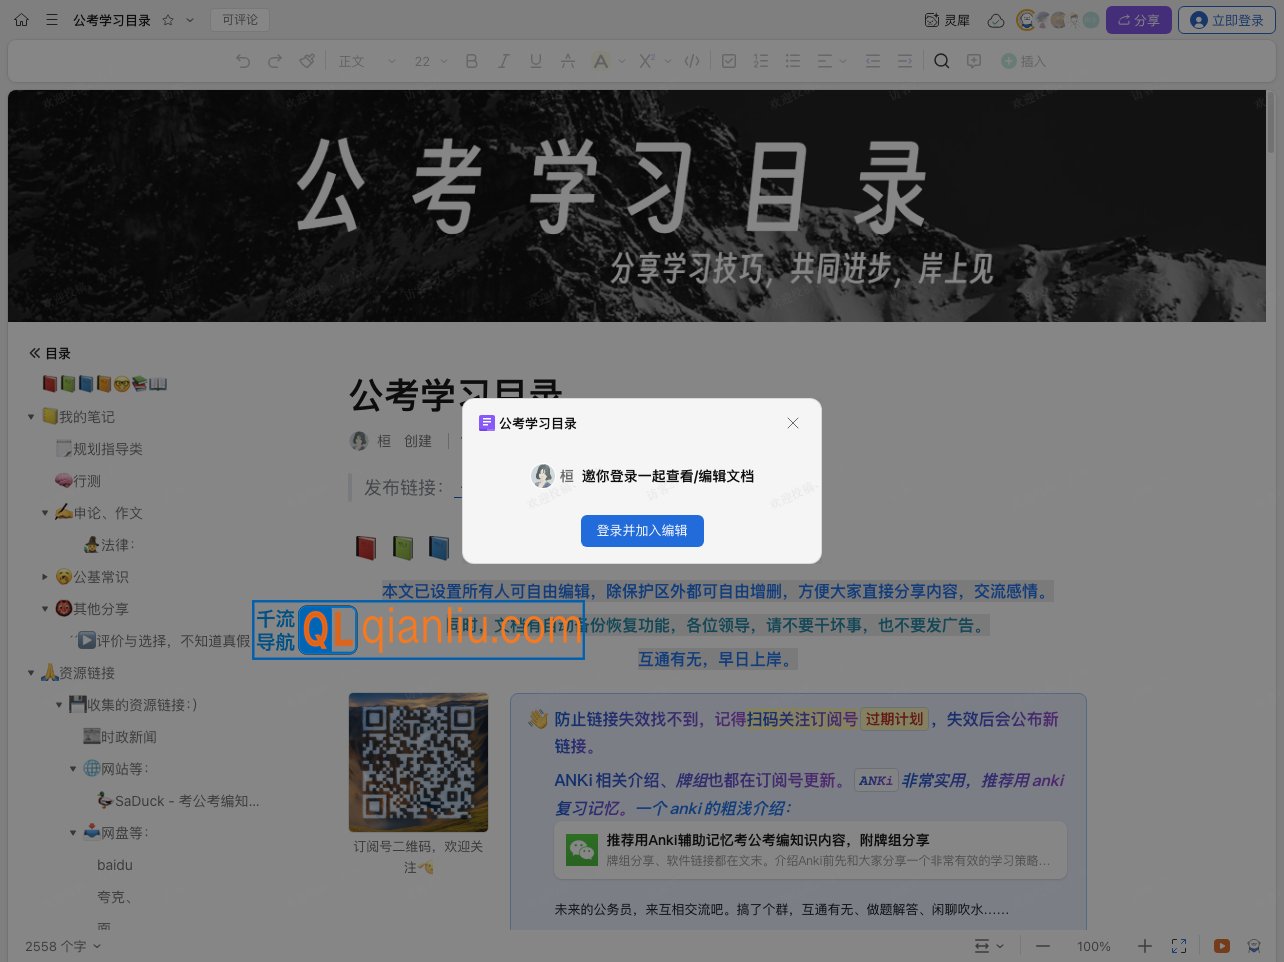1284x962 pixels.
Task: Enter fullscreen via the expand icon
Action: click(1179, 945)
